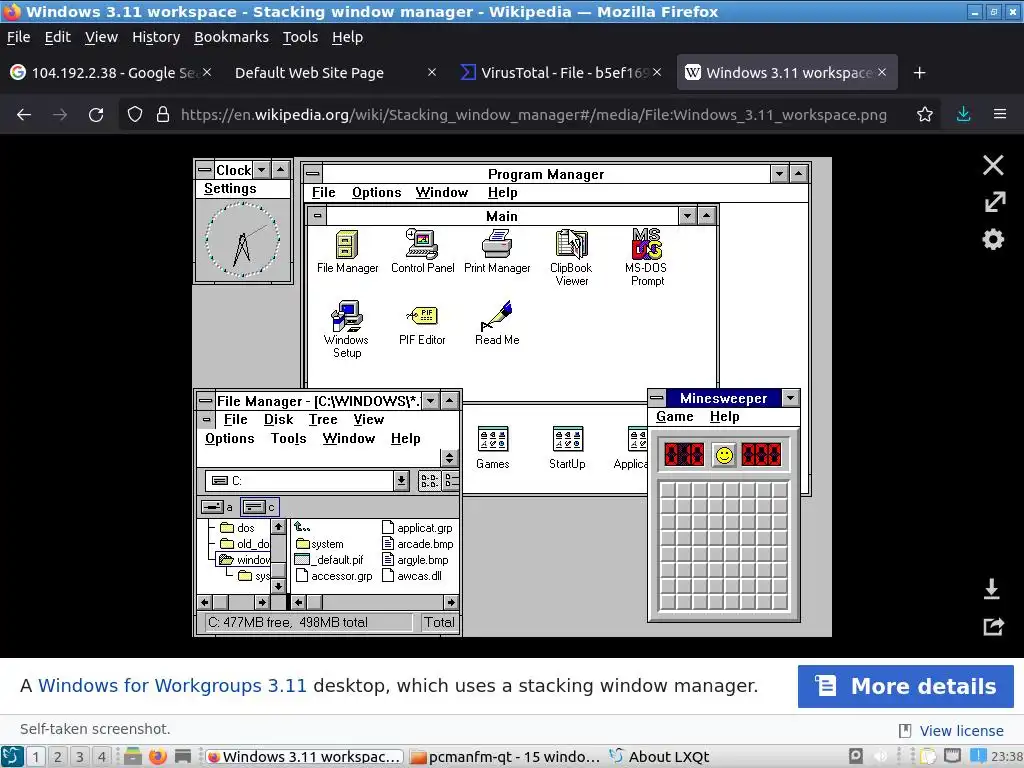Viewport: 1024px width, 768px height.
Task: Click the MS-DOS Prompt icon in the image
Action: [646, 257]
